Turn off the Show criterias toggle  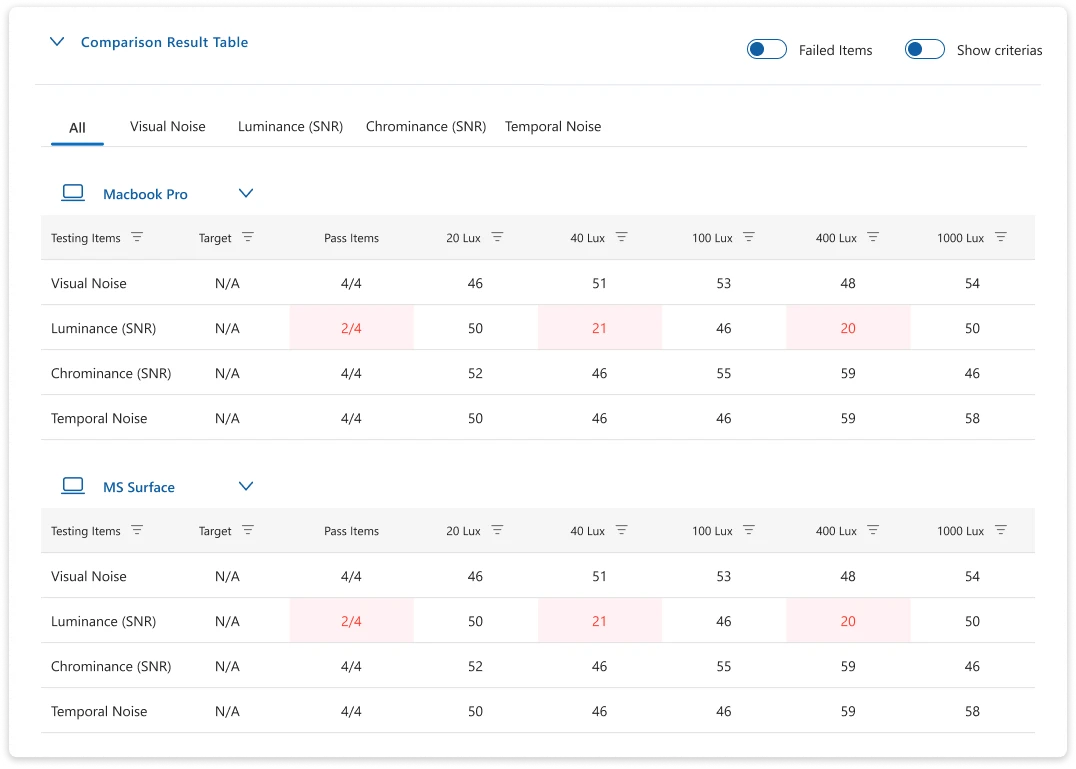click(x=924, y=48)
